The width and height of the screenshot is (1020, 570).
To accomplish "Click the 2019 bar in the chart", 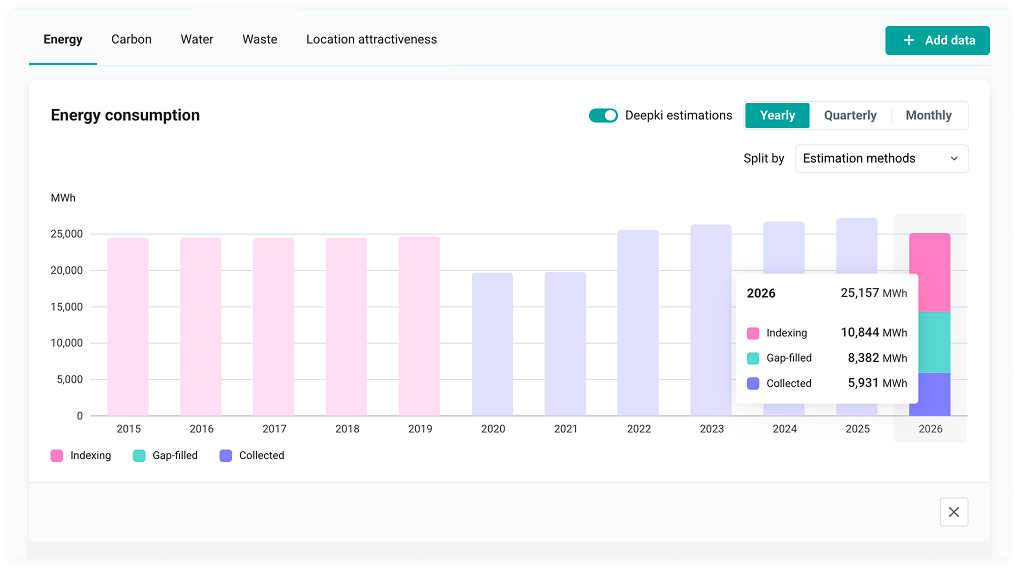I will point(420,326).
